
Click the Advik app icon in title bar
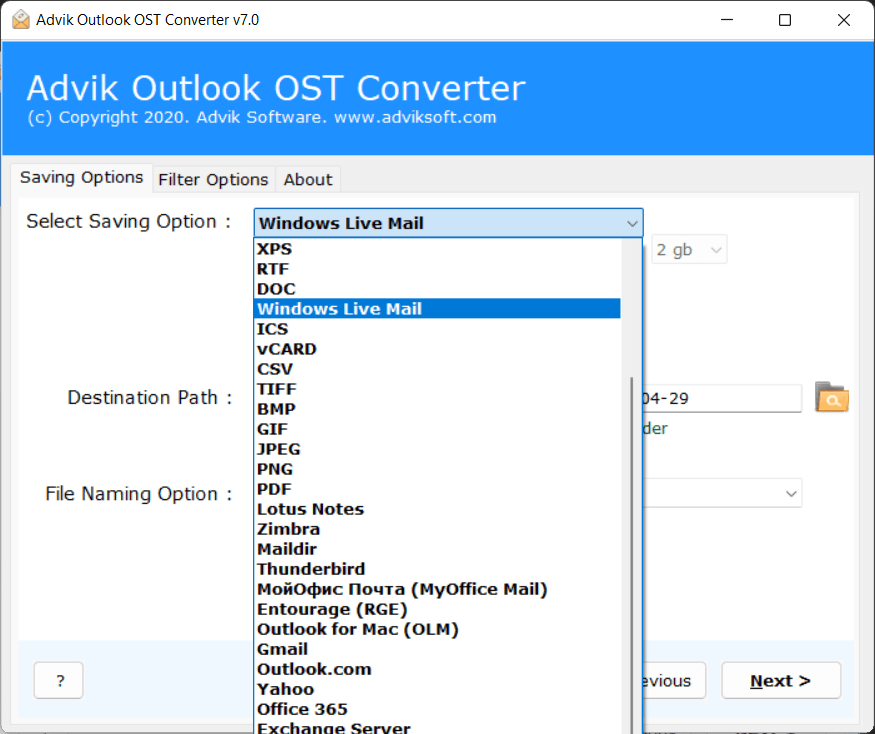pyautogui.click(x=21, y=20)
